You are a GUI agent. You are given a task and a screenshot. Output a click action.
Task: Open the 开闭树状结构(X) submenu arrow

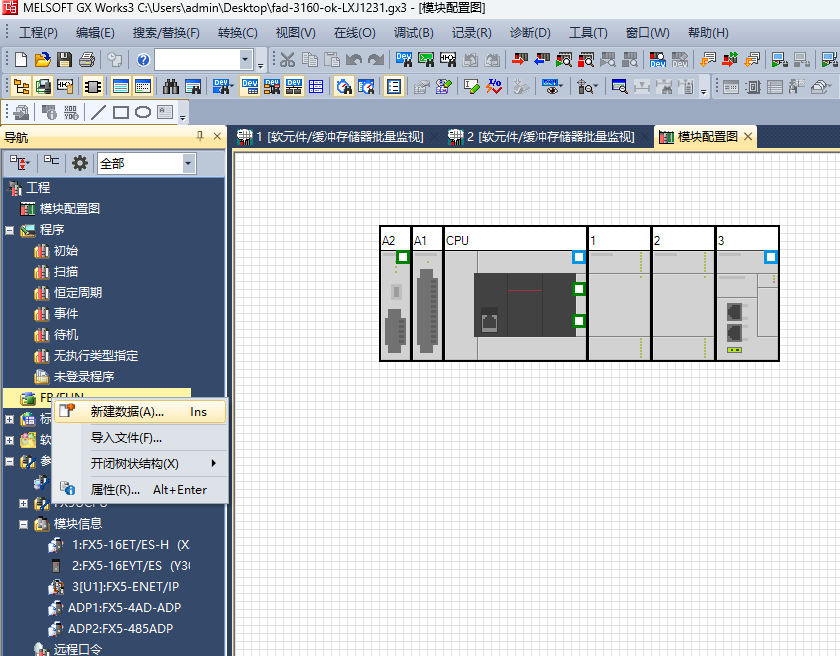click(214, 463)
